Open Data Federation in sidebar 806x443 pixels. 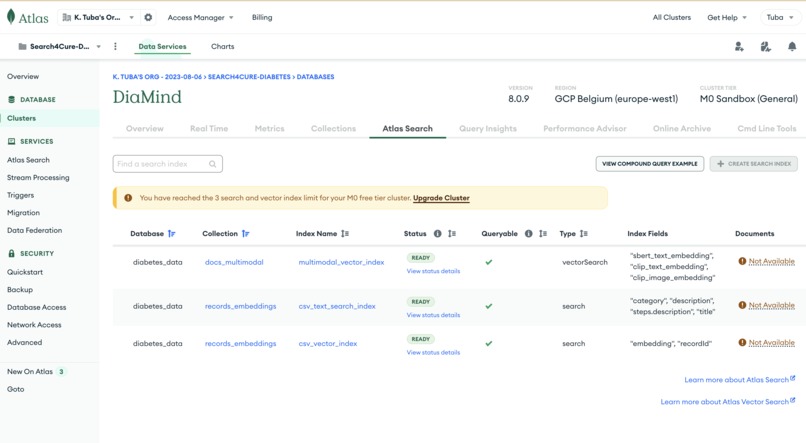(x=34, y=230)
